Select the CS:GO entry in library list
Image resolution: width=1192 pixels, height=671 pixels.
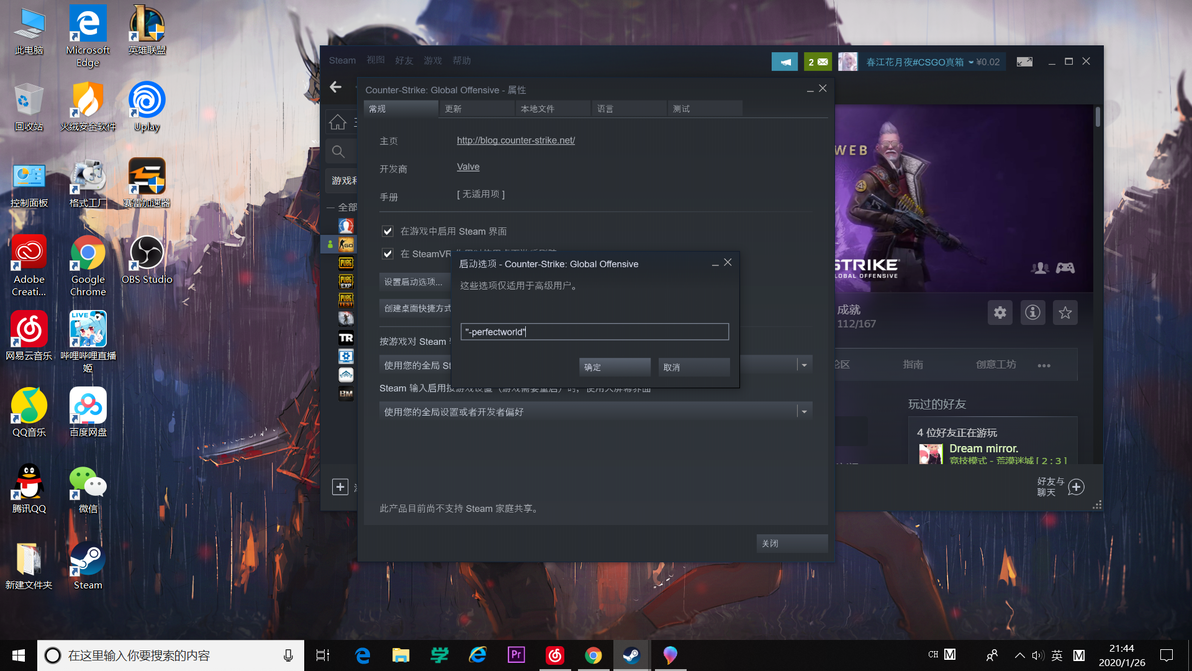pos(346,244)
